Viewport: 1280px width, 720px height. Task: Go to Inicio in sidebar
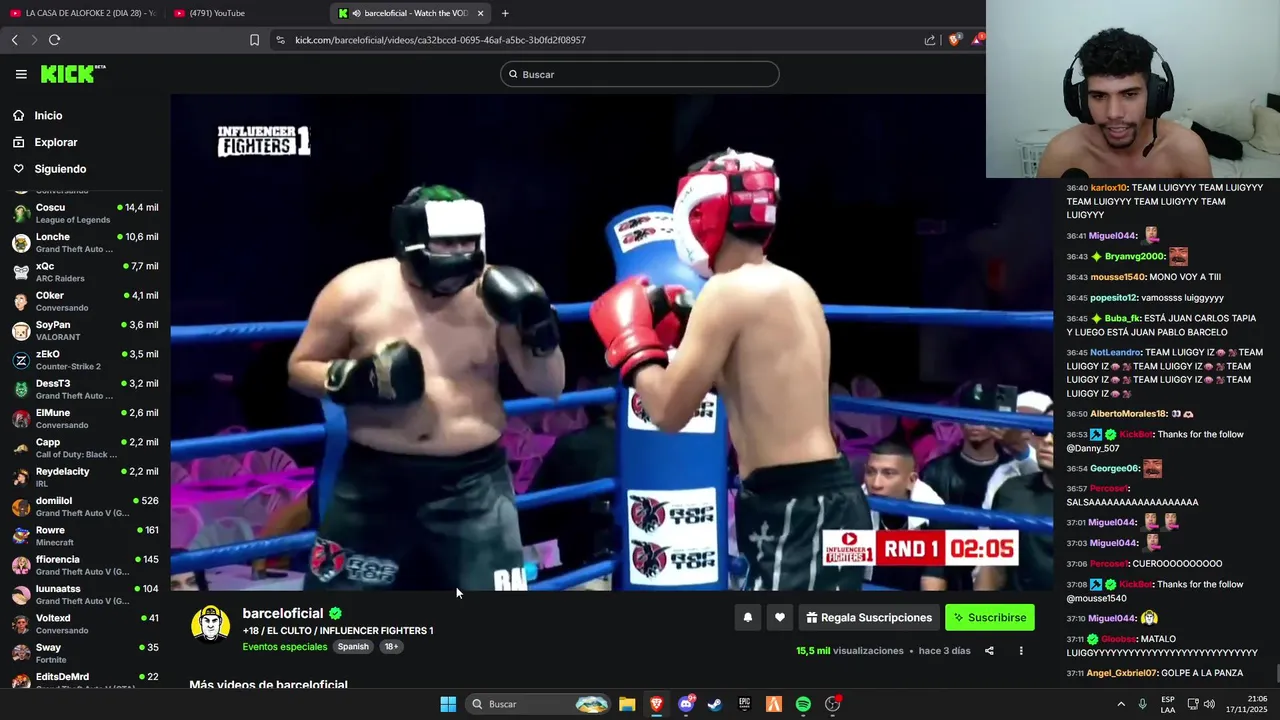tap(48, 116)
